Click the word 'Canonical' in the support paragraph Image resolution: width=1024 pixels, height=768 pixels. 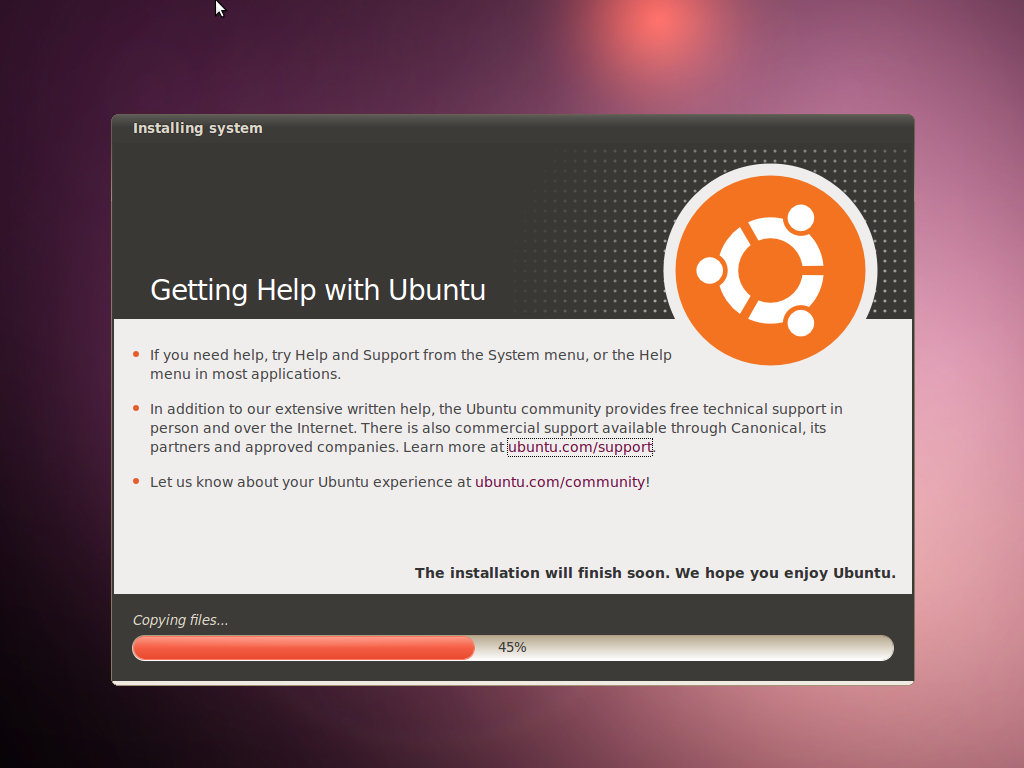(766, 428)
